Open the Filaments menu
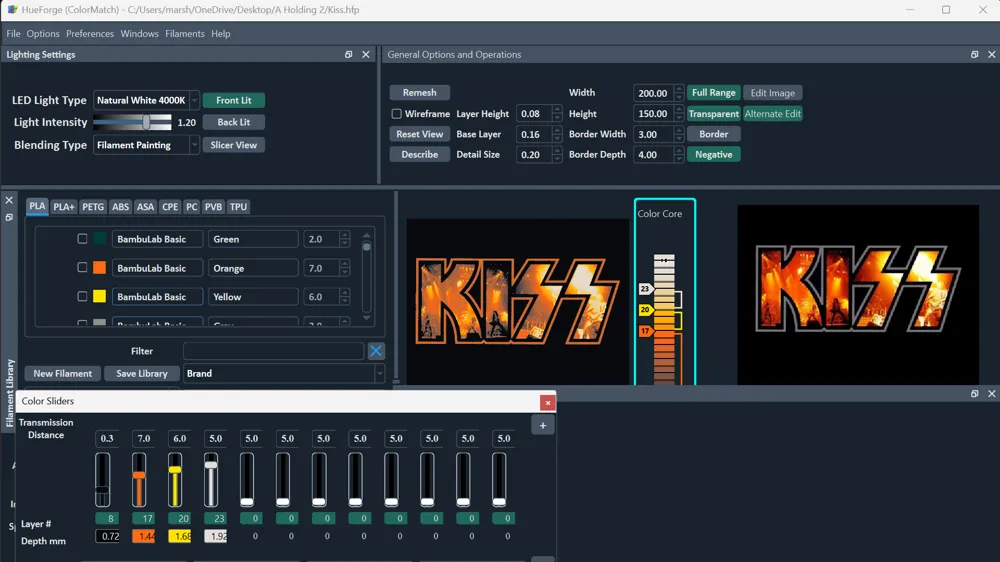The image size is (1000, 562). (184, 34)
